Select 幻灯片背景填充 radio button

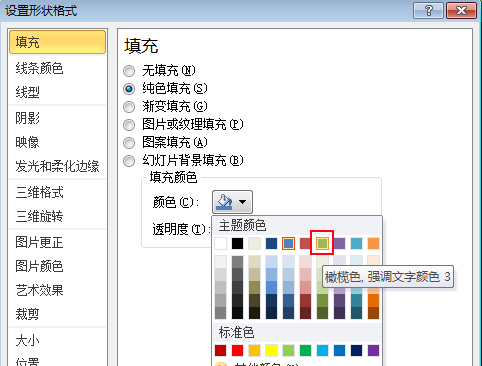coord(129,161)
